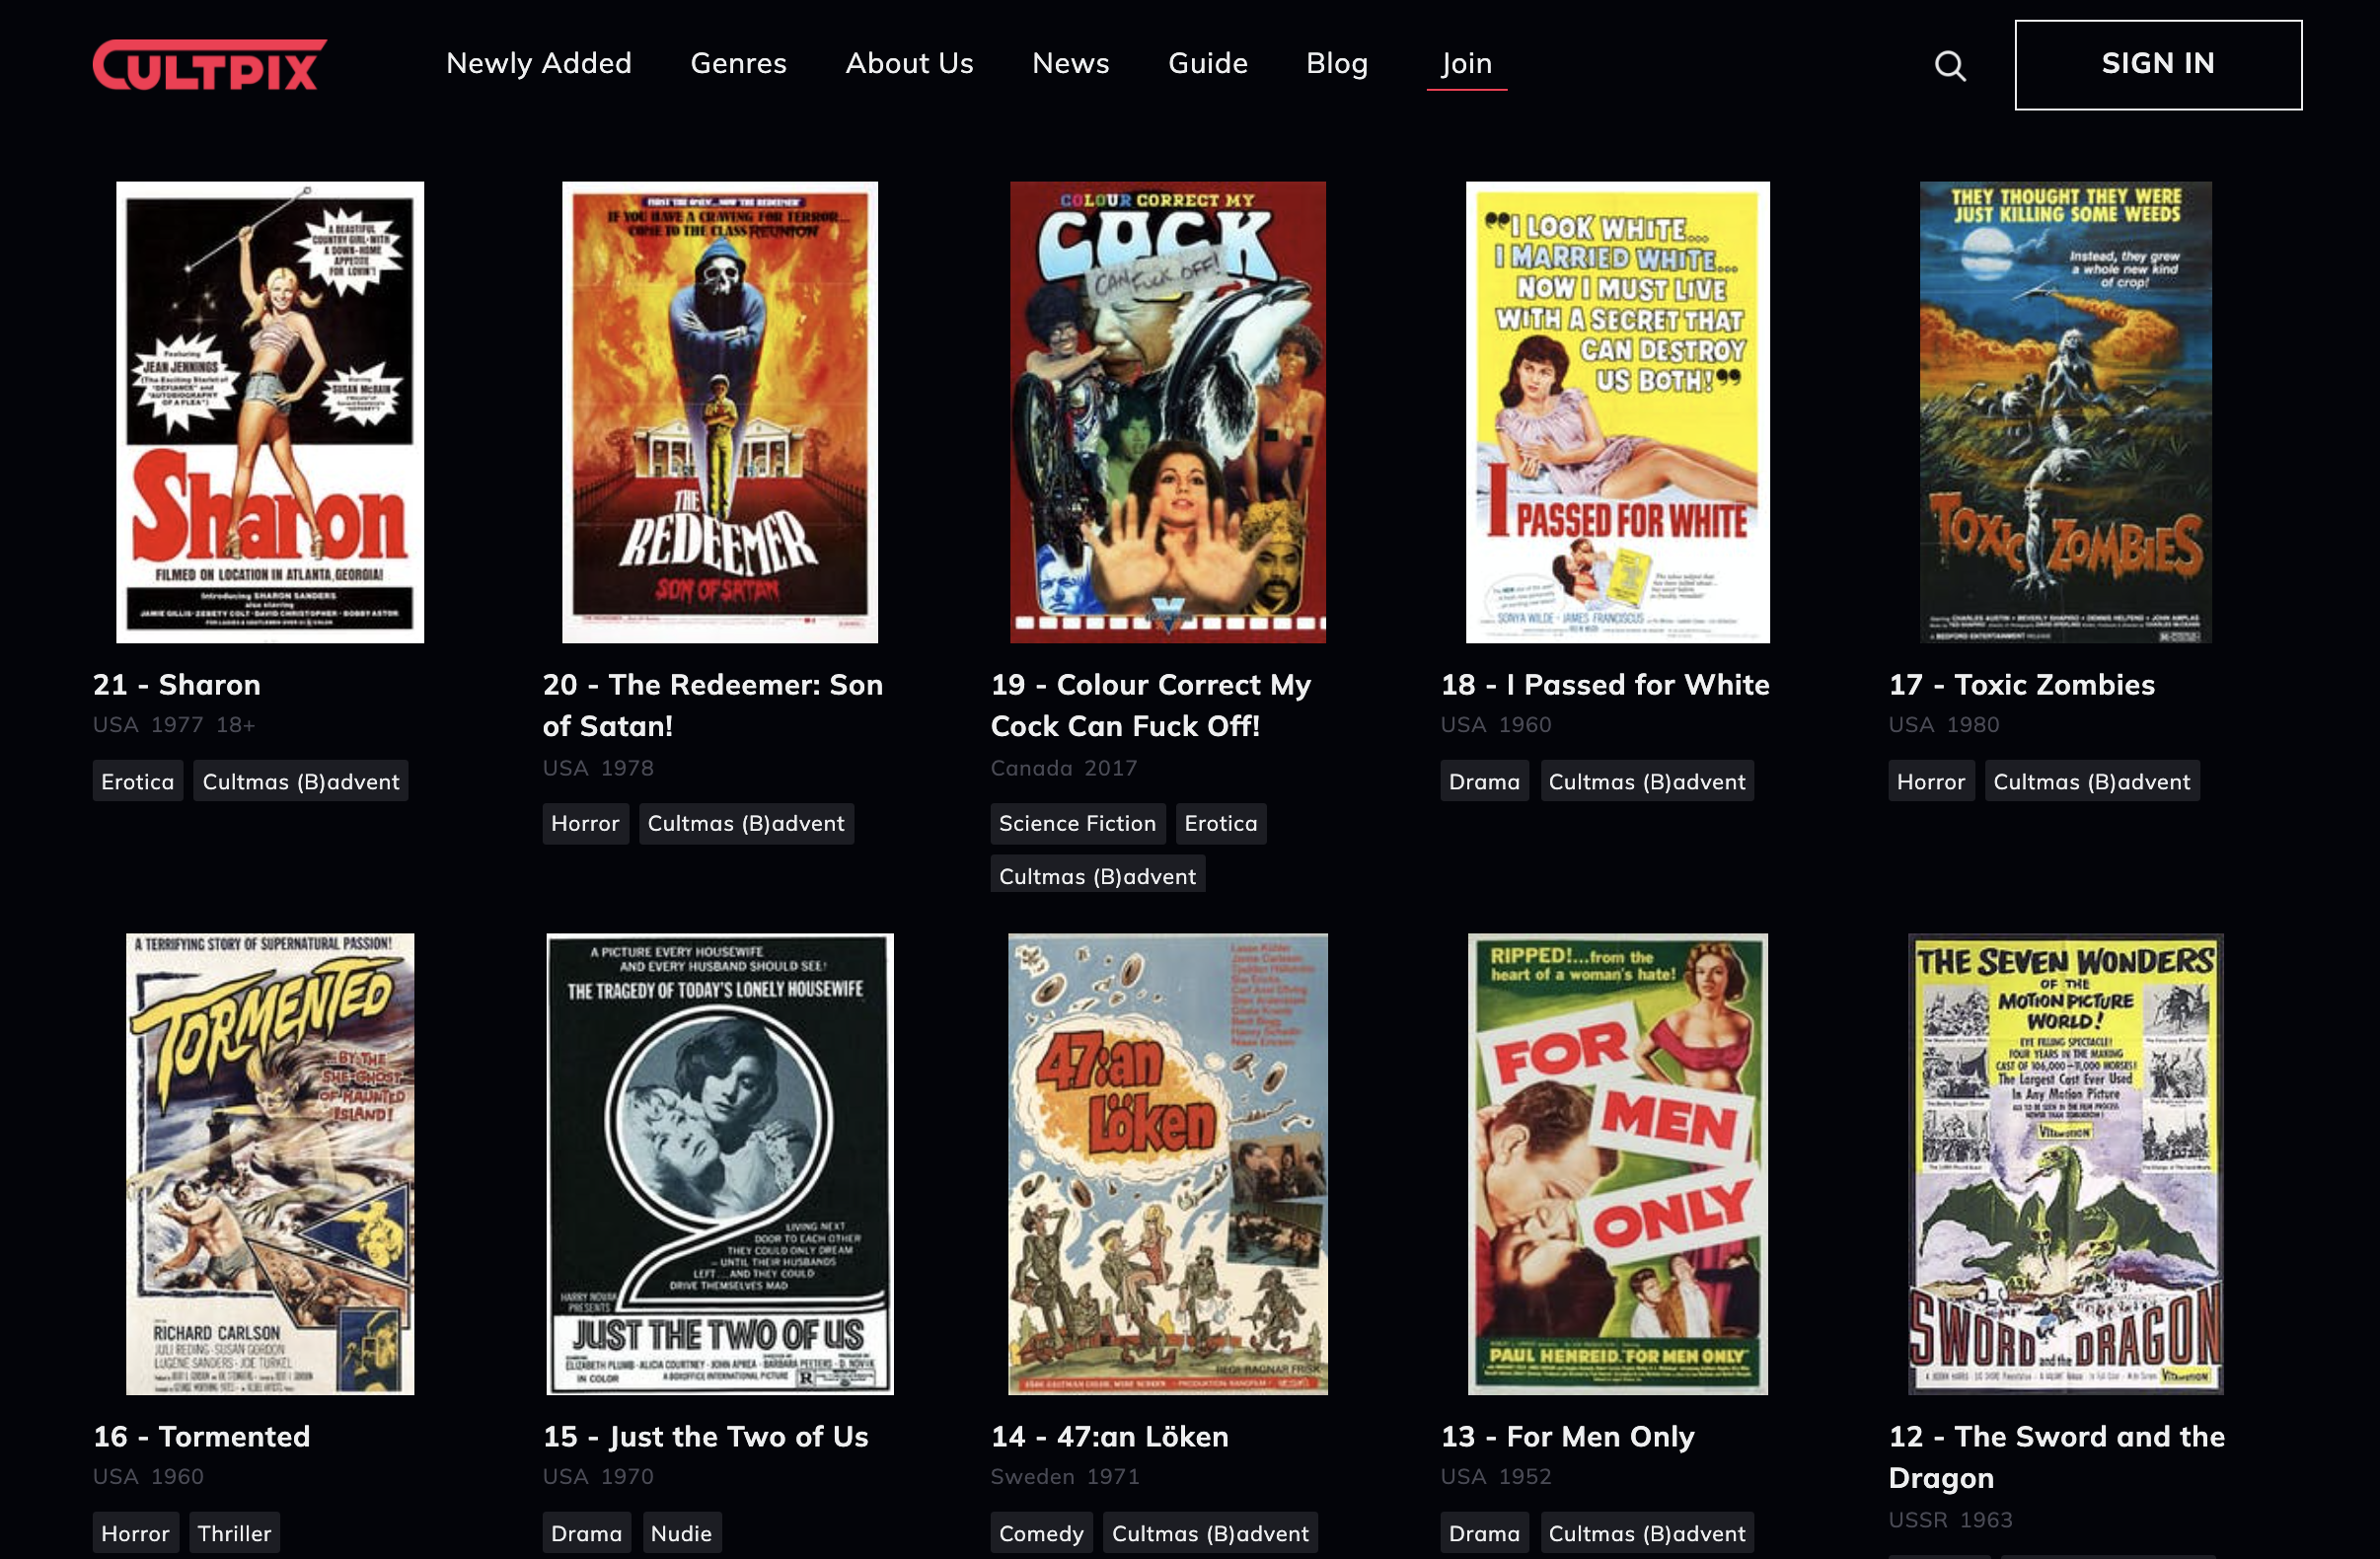
Task: Click 'Canada 2017' metadata text
Action: [x=1064, y=768]
